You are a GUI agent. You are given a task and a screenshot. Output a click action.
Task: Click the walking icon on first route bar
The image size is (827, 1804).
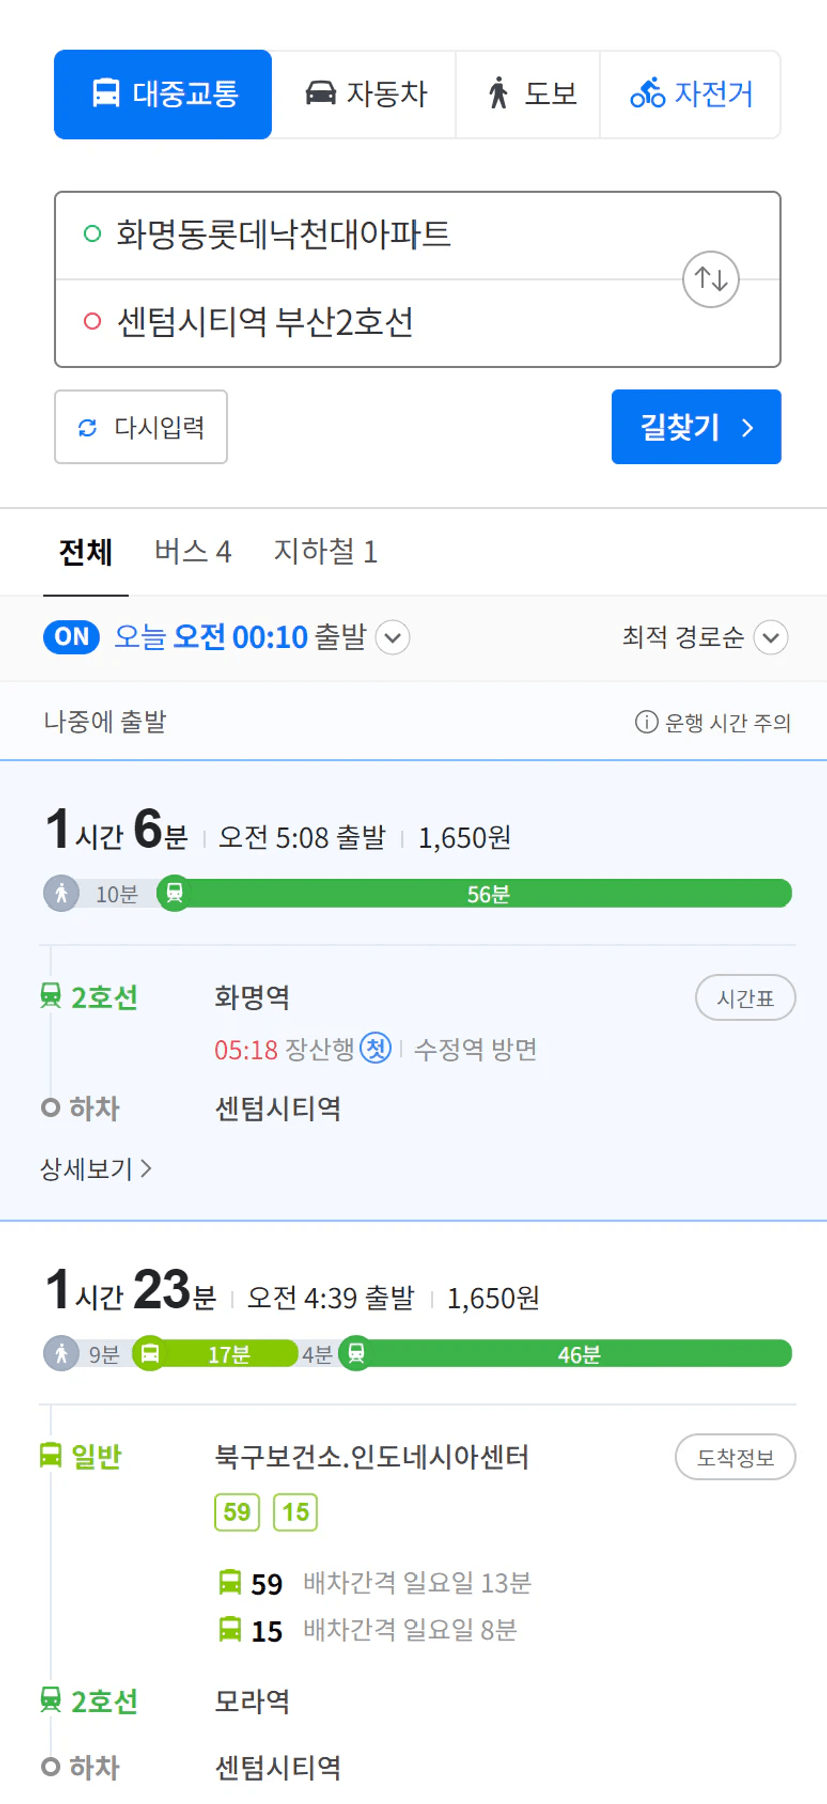(61, 893)
